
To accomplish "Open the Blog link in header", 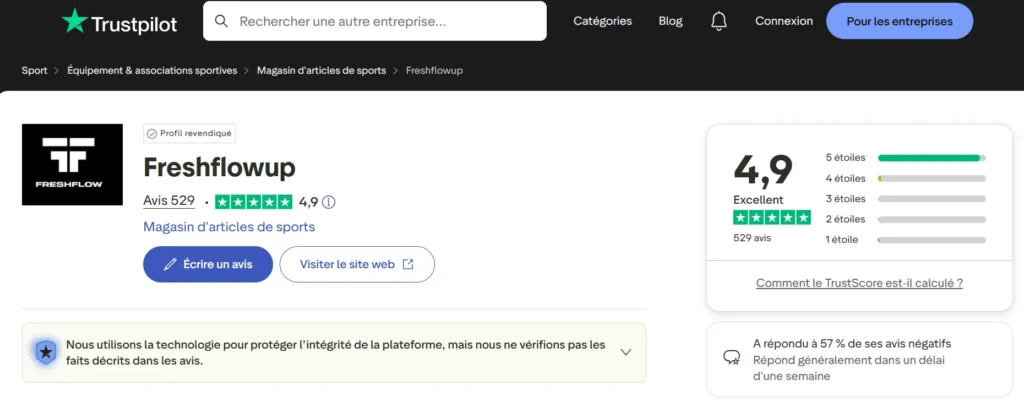I will click(x=671, y=21).
